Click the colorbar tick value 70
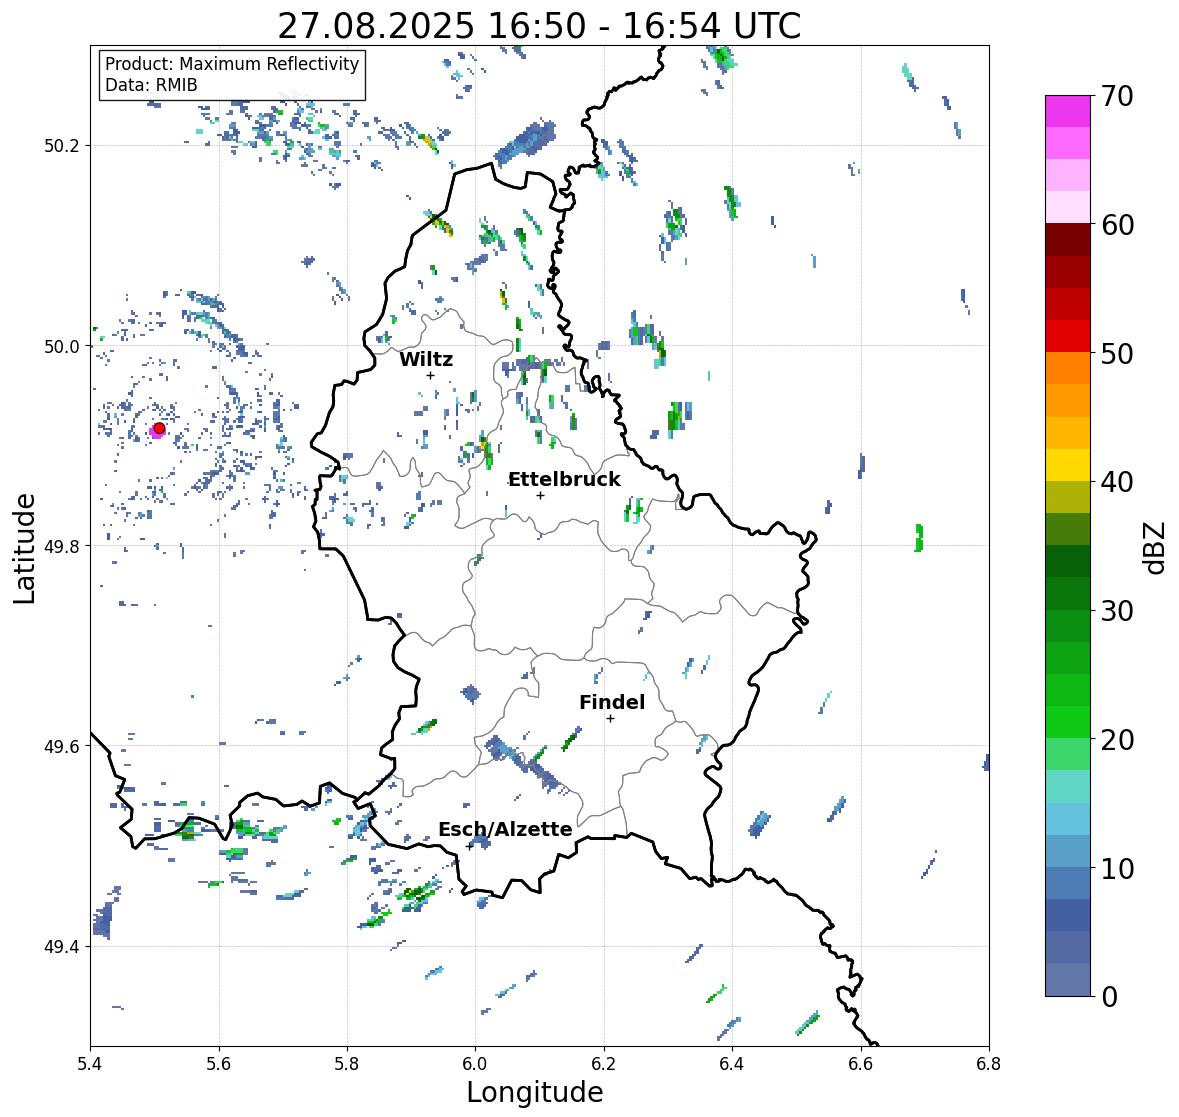 [1117, 96]
